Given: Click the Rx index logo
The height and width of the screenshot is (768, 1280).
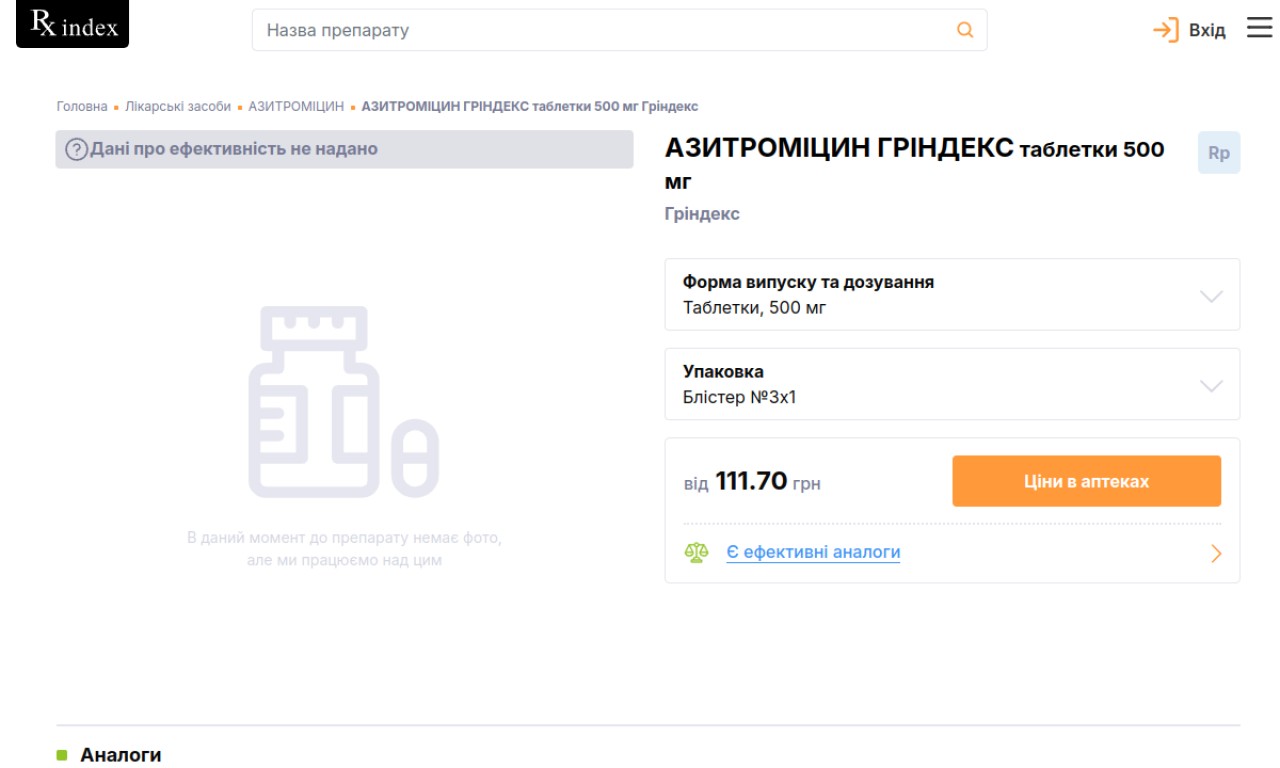Looking at the screenshot, I should (73, 25).
